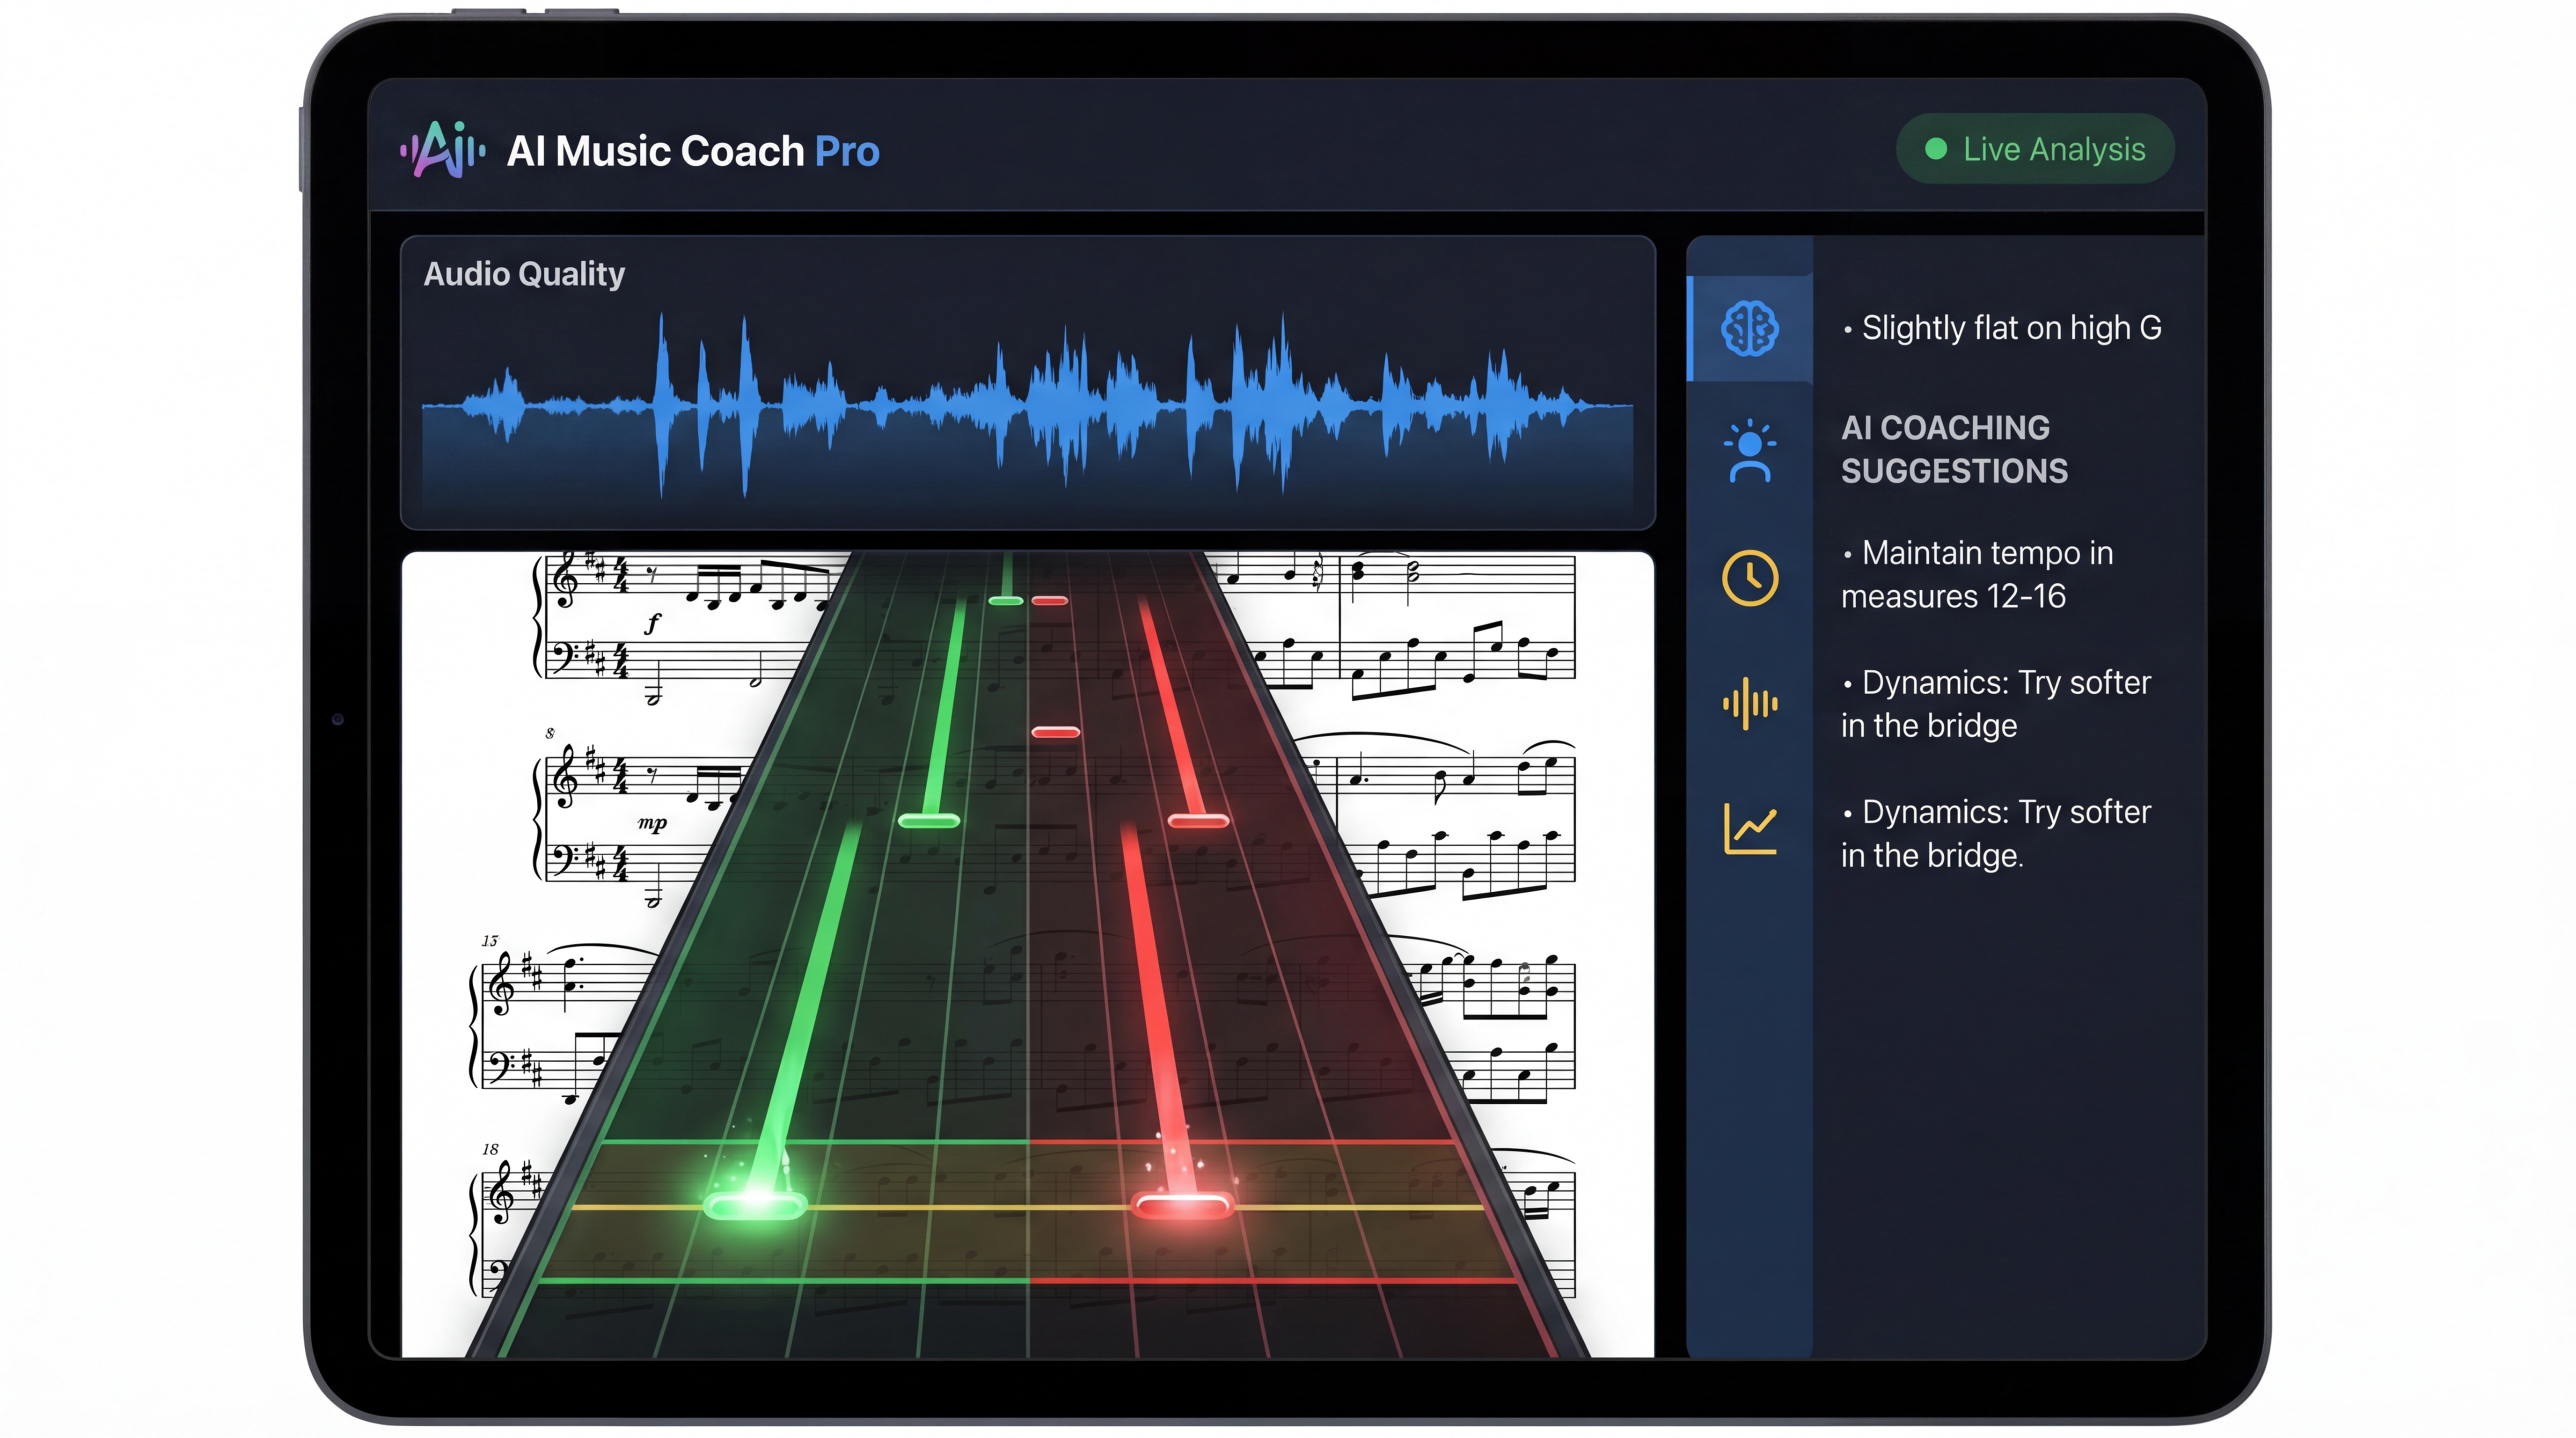Viewport: 2576px width, 1438px height.
Task: Toggle Live Analysis mode off
Action: [2034, 149]
